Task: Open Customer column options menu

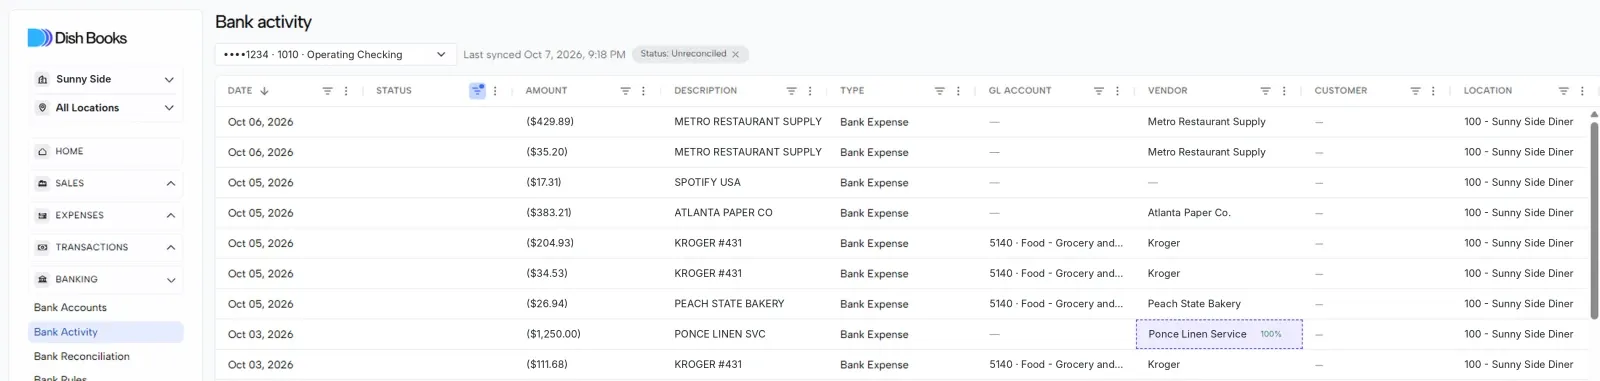Action: (1433, 91)
